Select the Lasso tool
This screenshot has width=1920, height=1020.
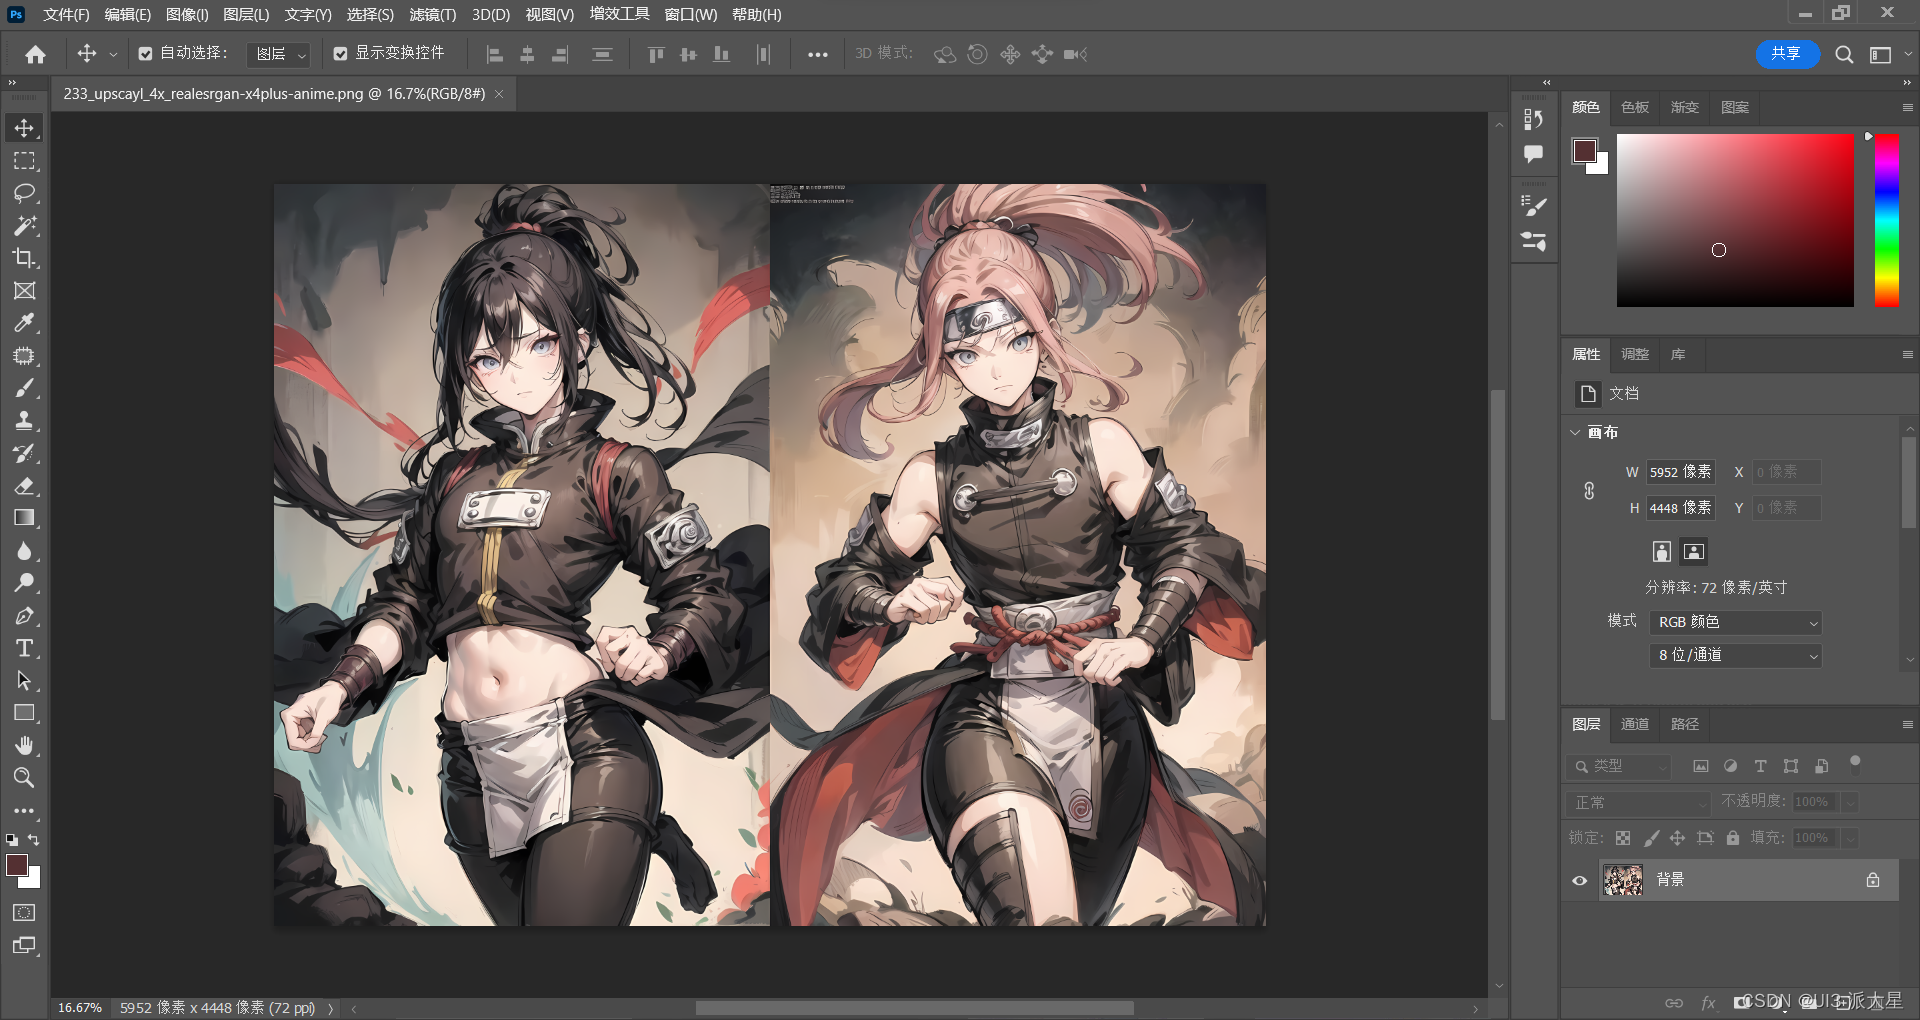pos(24,193)
